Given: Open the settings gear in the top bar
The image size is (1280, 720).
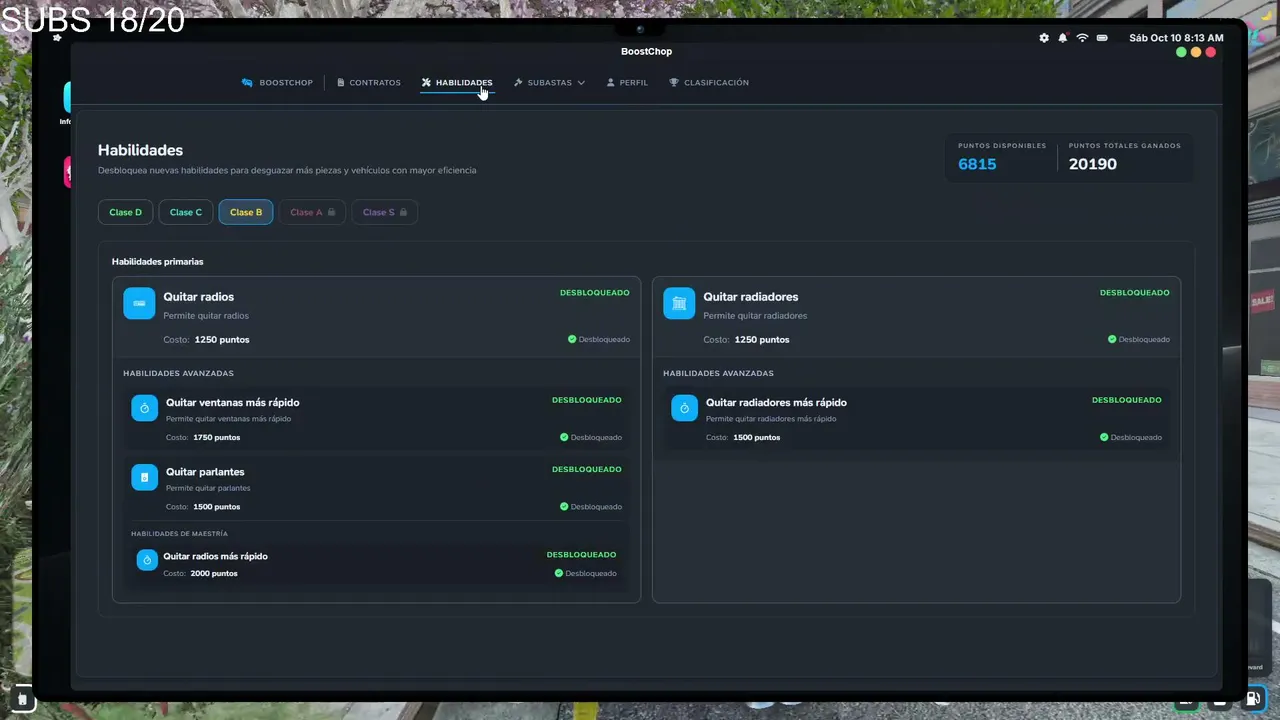Looking at the screenshot, I should (x=1044, y=38).
